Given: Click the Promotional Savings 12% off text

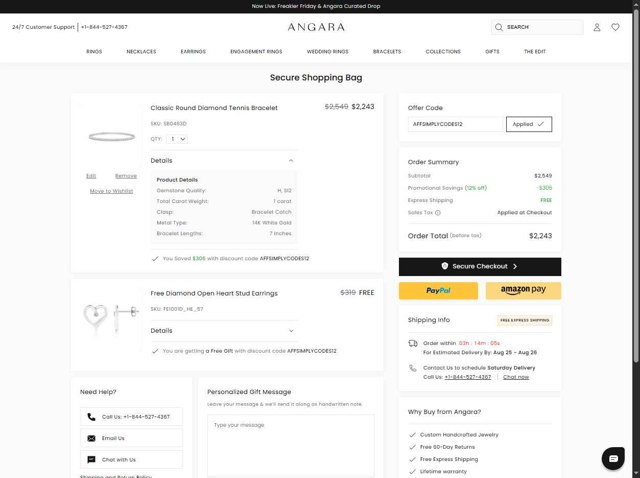Looking at the screenshot, I should [447, 188].
